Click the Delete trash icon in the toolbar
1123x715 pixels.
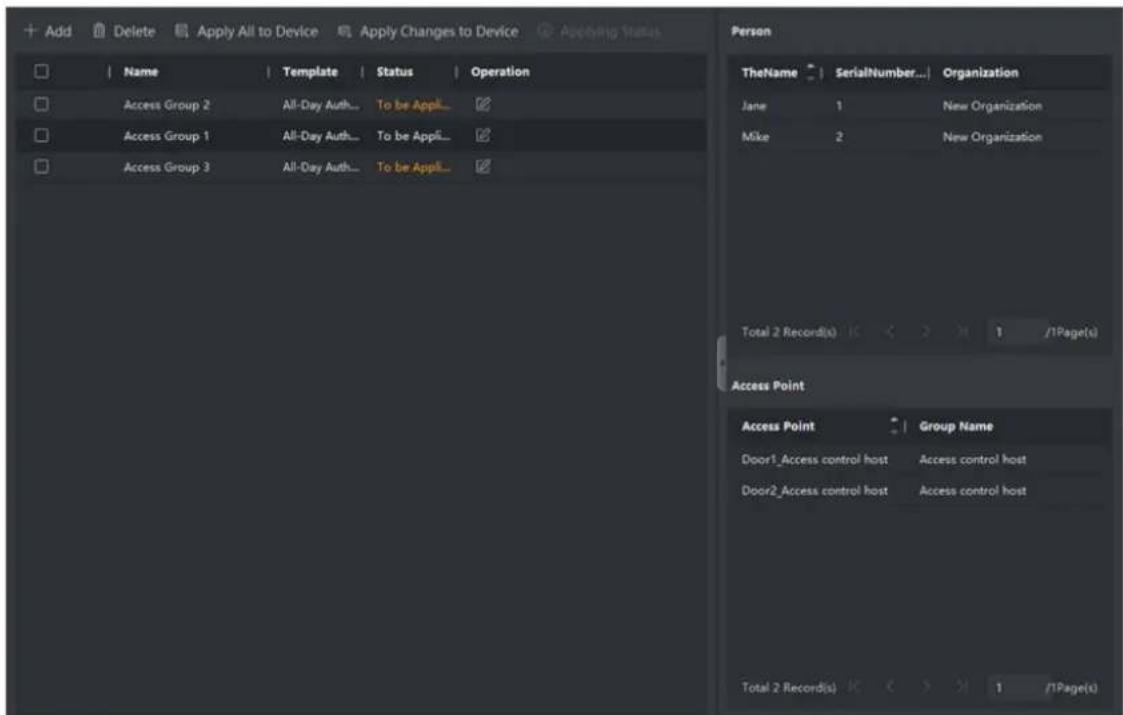point(99,31)
